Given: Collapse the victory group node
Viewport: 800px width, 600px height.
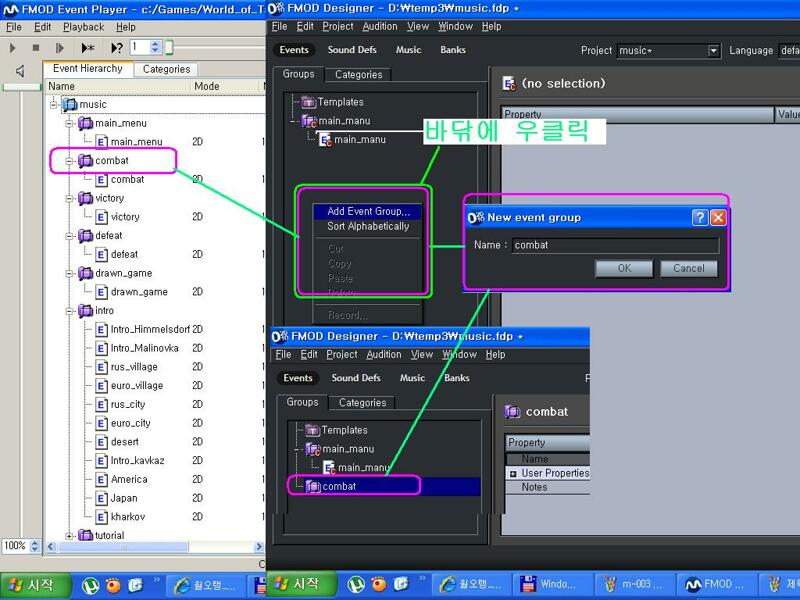Looking at the screenshot, I should (x=69, y=198).
